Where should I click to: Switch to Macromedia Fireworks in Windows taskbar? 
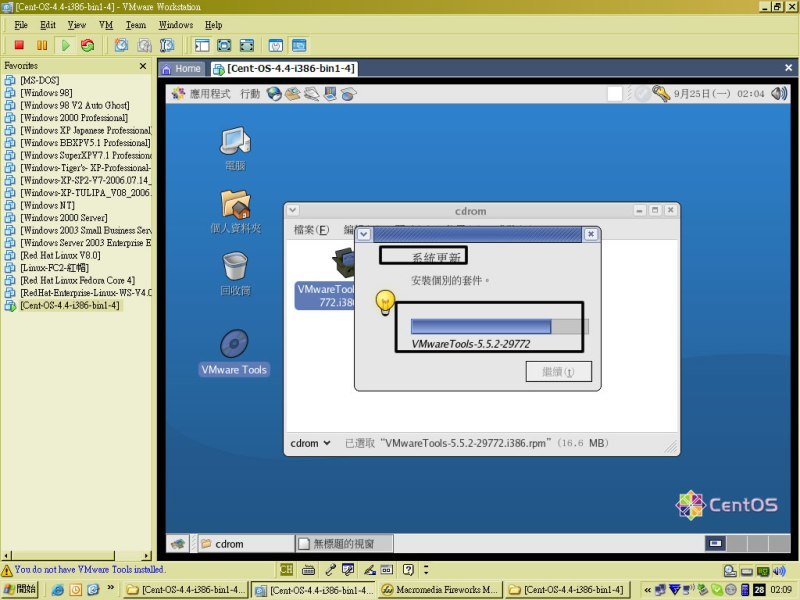click(440, 590)
